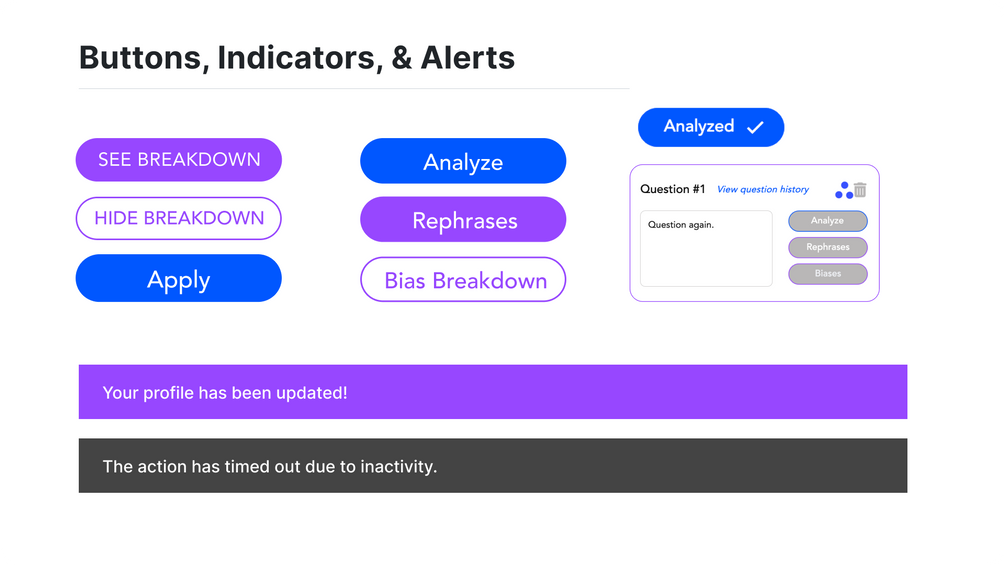This screenshot has height=565, width=1004.
Task: Click the checkmark in the Analyzed indicator
Action: [755, 127]
